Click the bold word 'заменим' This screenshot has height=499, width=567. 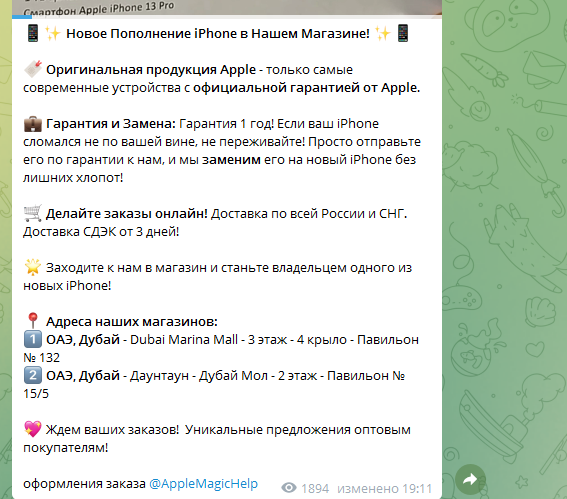[x=231, y=160]
